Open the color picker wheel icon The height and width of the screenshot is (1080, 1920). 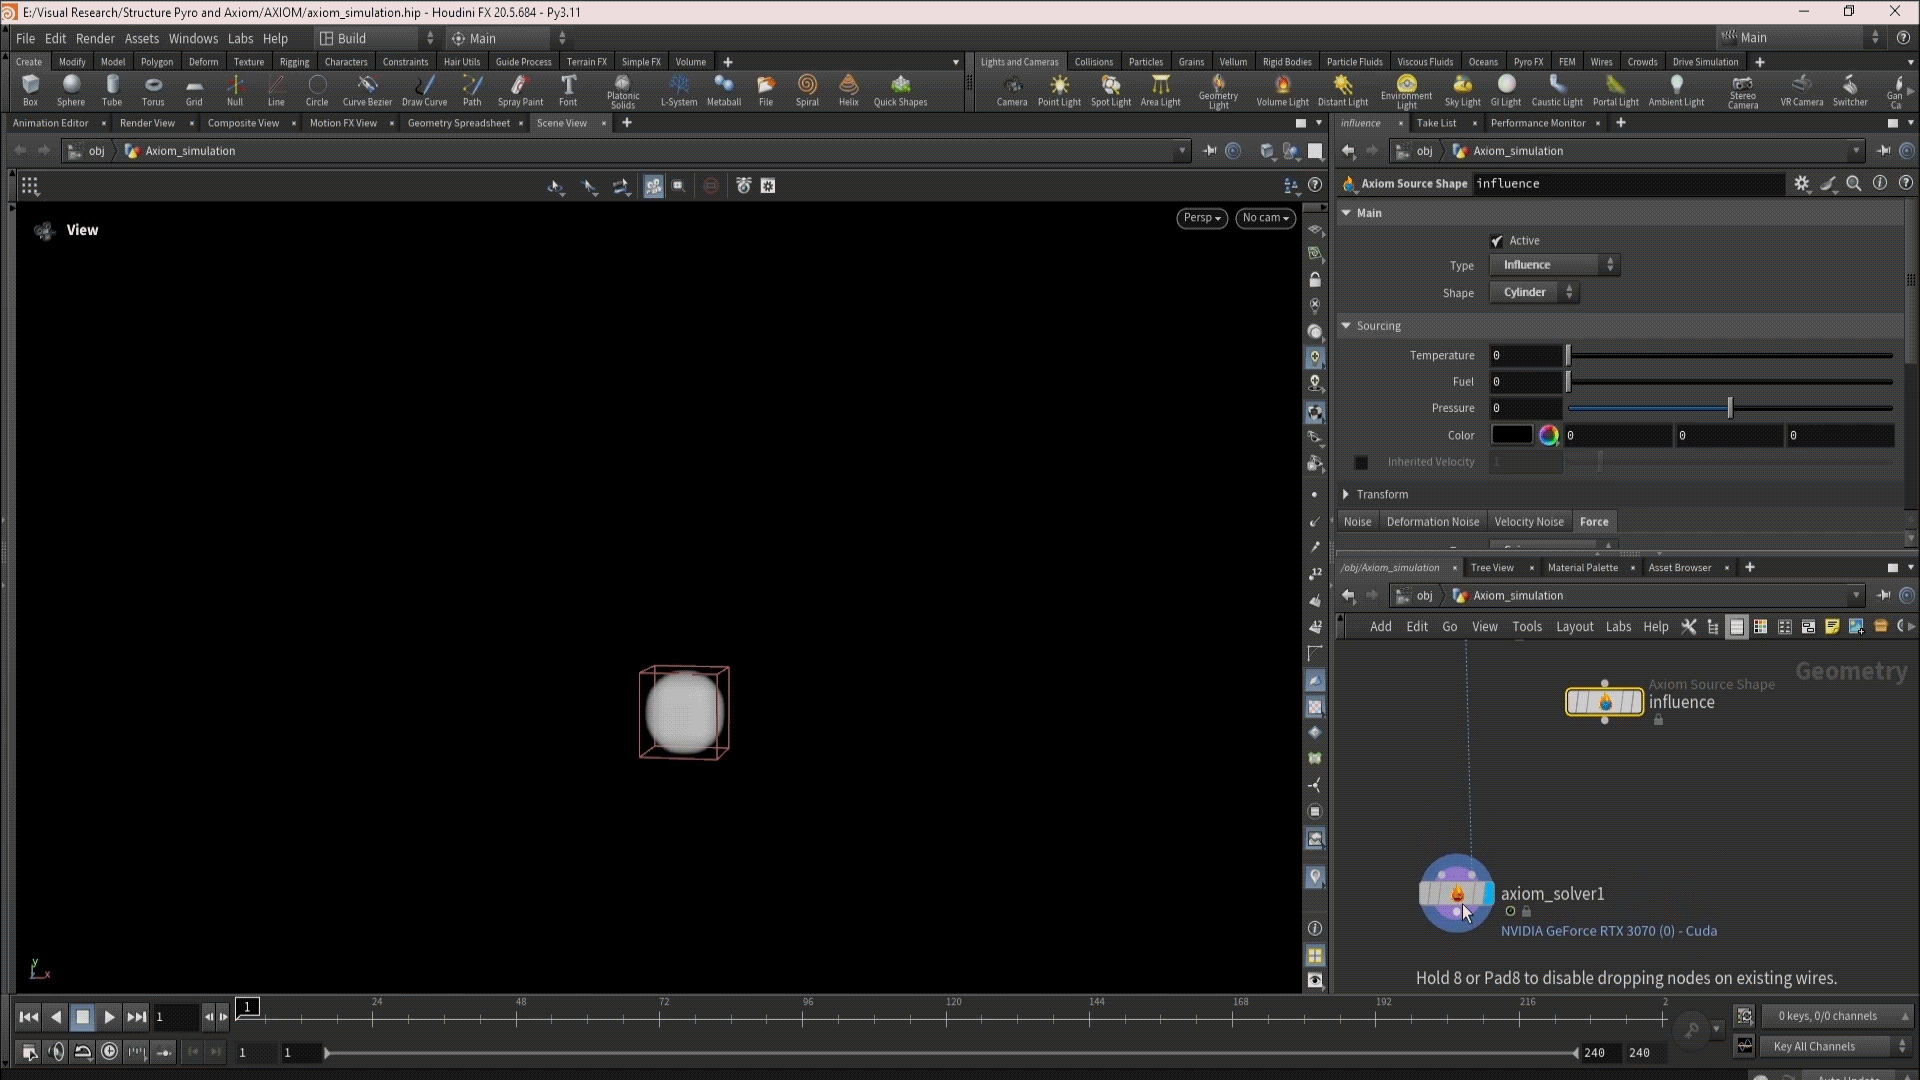1548,435
